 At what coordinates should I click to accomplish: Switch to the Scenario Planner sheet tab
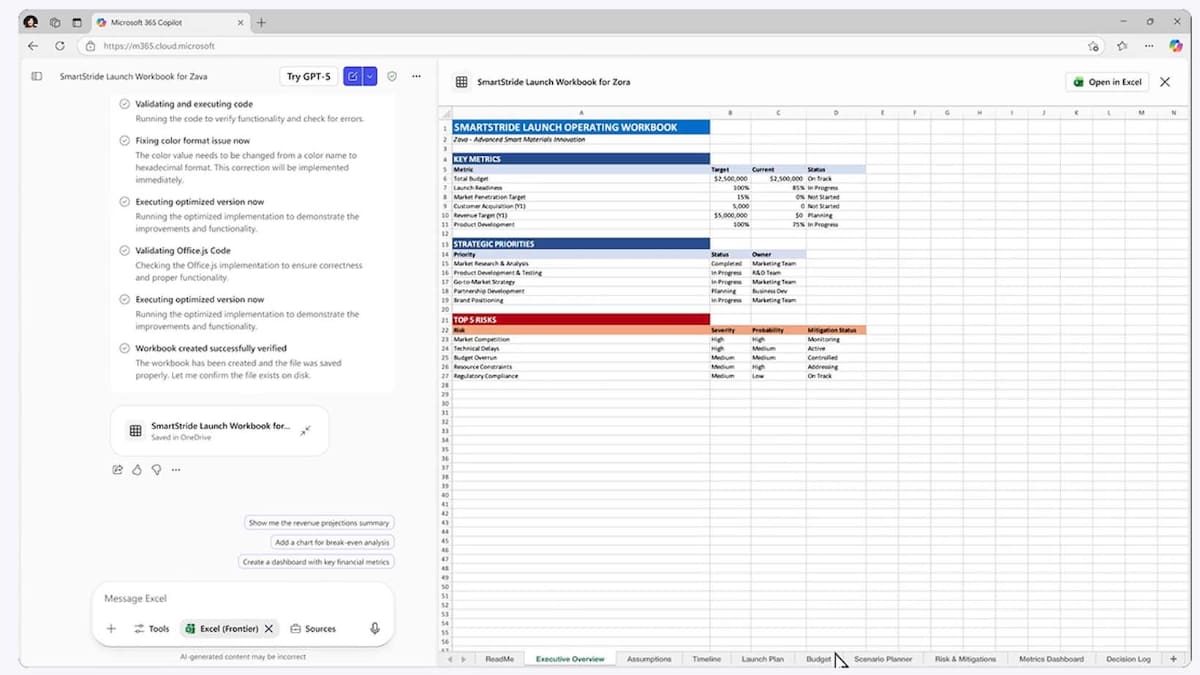pos(884,659)
